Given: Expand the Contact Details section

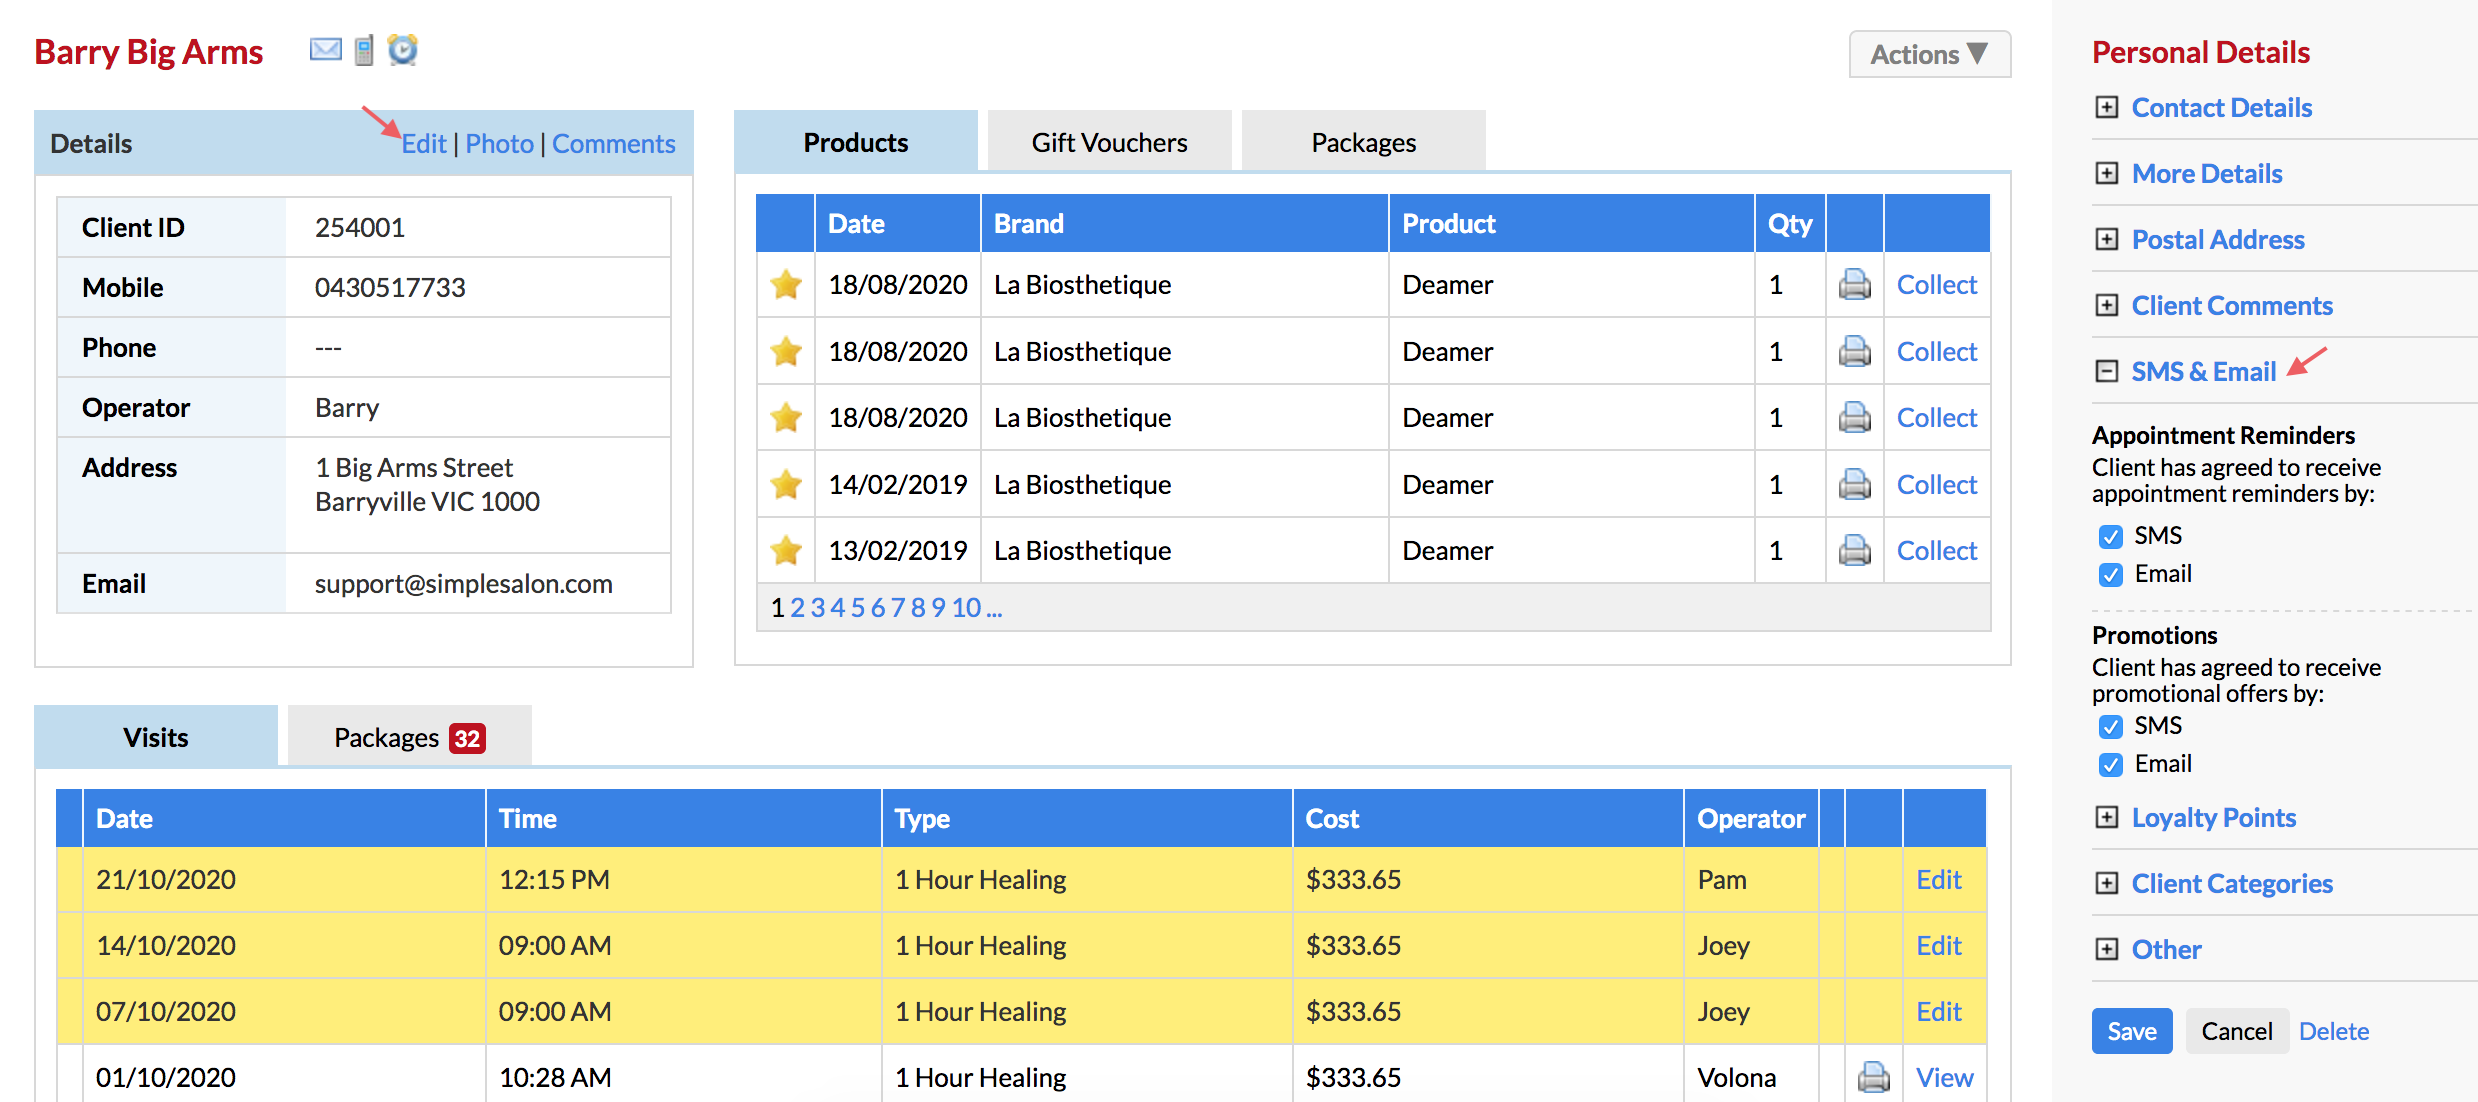Looking at the screenshot, I should point(2221,108).
